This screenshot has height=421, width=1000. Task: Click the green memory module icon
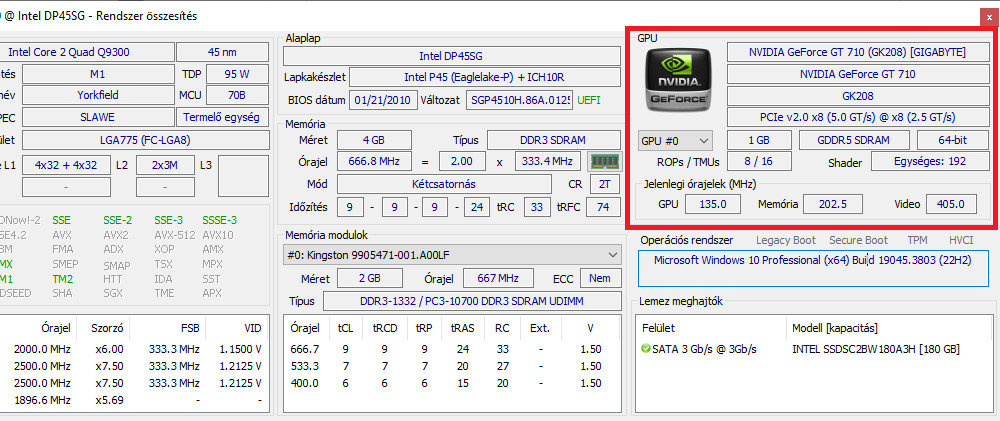coord(600,161)
